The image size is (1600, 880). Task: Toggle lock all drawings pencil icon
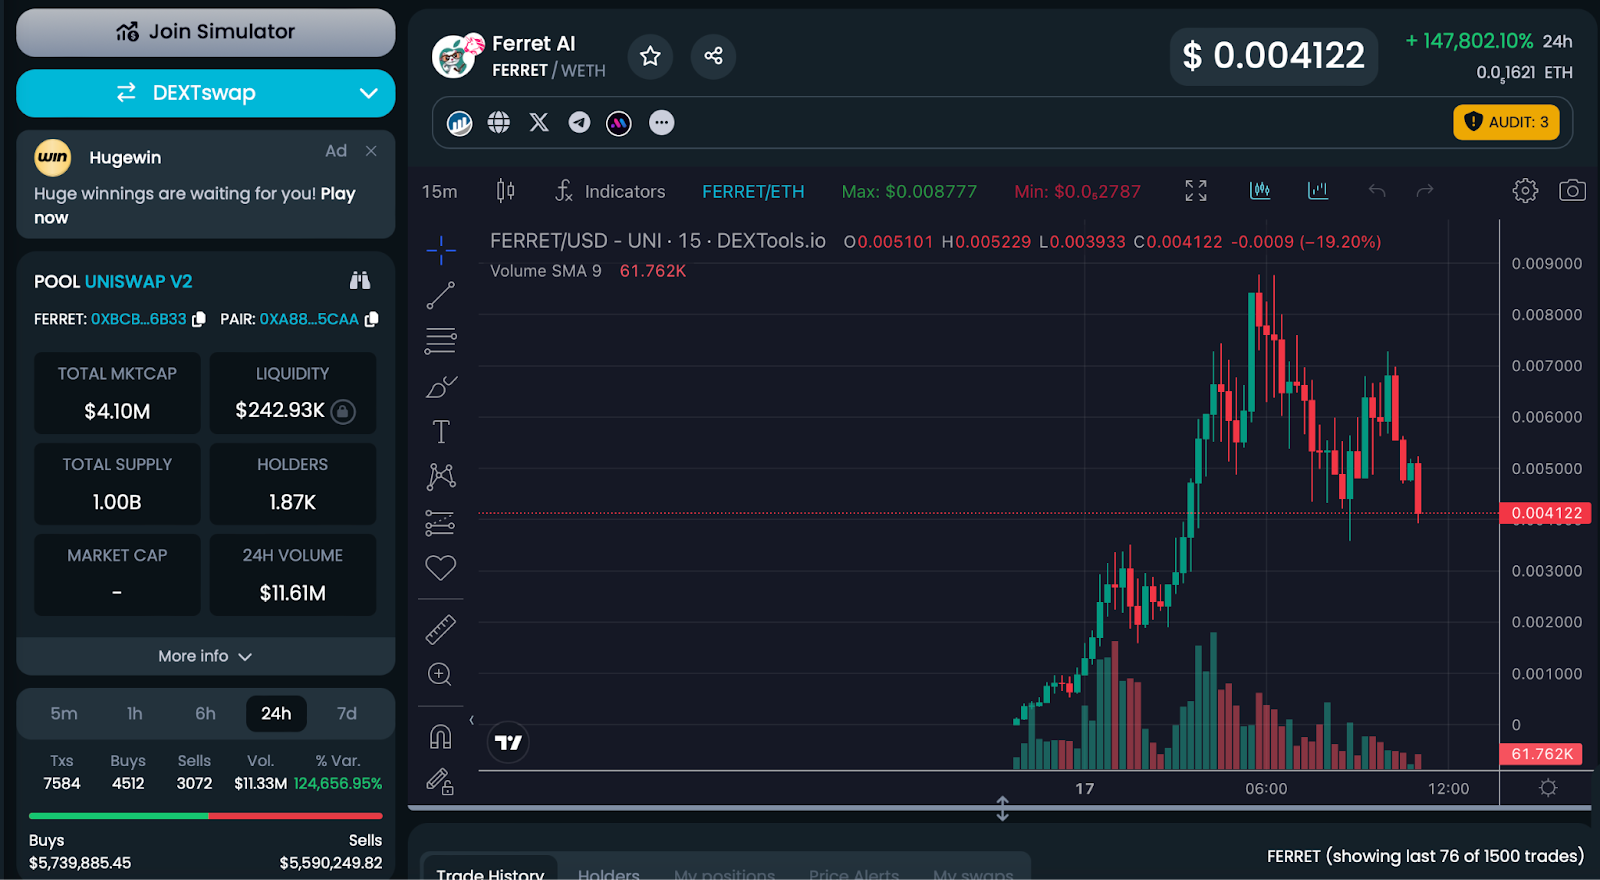point(441,781)
